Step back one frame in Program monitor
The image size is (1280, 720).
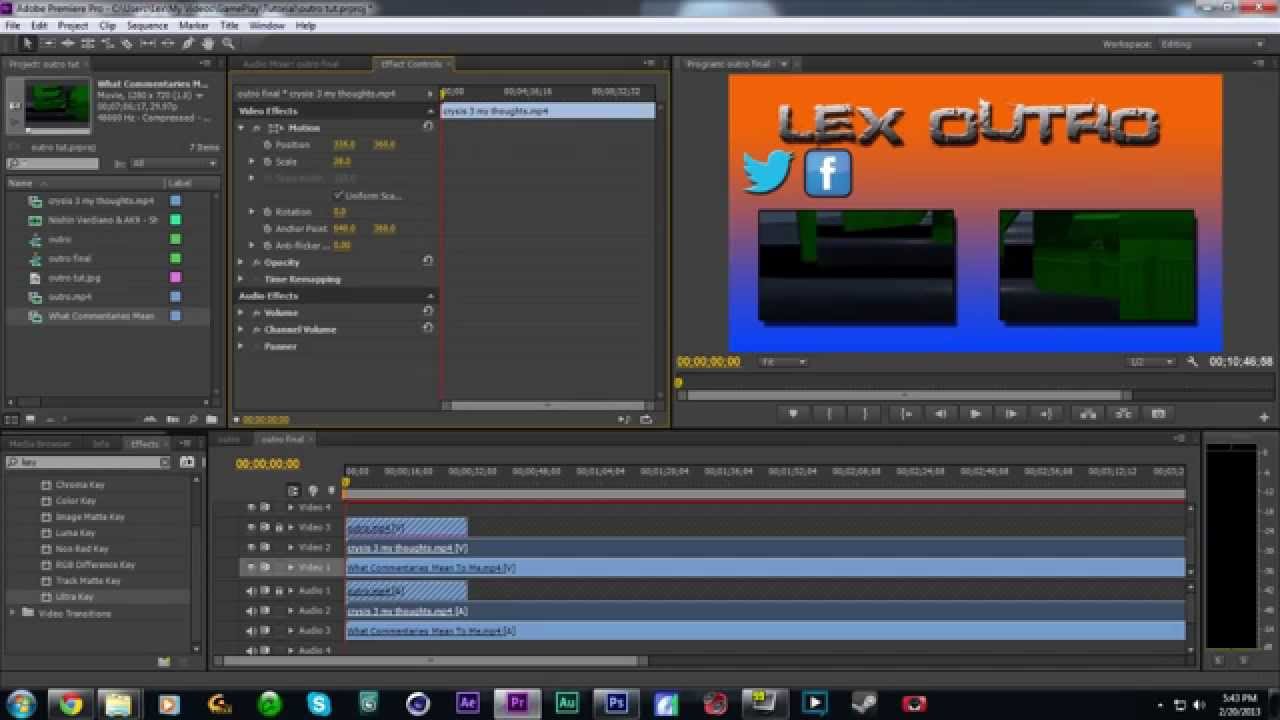[x=940, y=413]
